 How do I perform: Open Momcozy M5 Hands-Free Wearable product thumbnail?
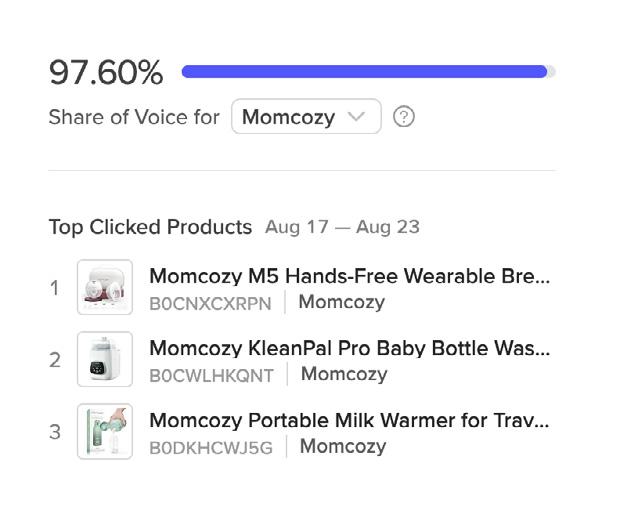105,288
